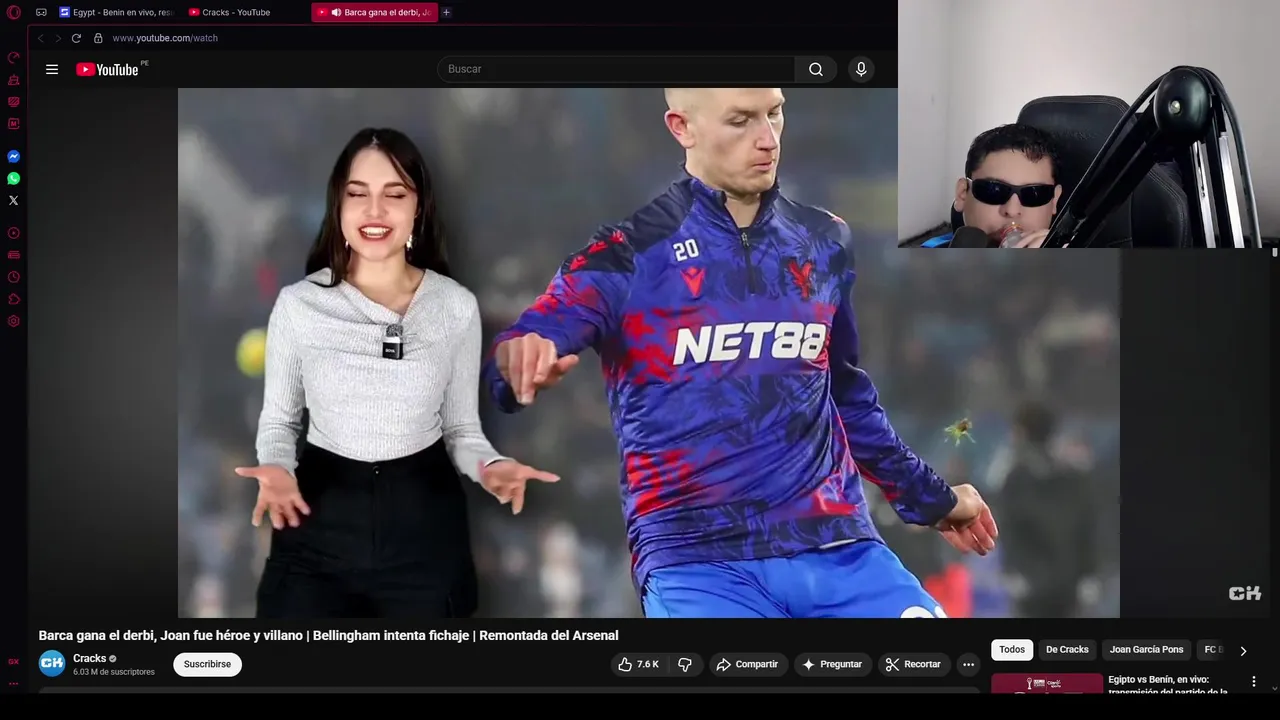View site security lock information
This screenshot has width=1280, height=720.
tap(98, 38)
